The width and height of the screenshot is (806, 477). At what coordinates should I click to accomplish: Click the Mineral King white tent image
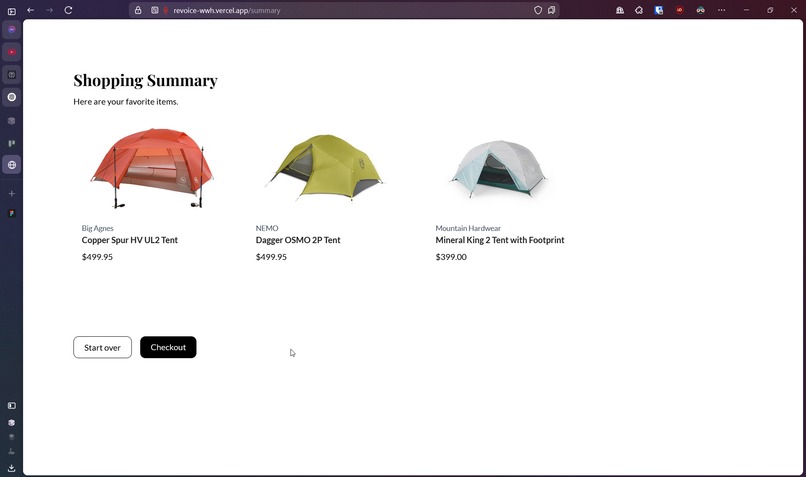click(498, 169)
